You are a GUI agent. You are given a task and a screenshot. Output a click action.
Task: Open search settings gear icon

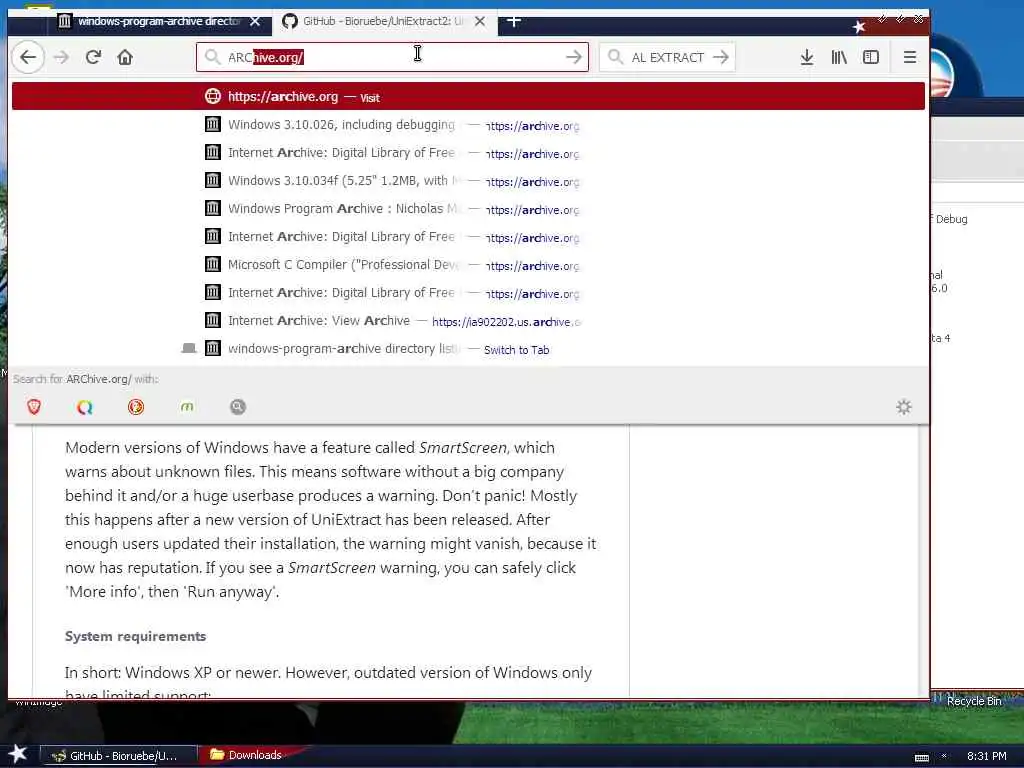click(x=904, y=407)
